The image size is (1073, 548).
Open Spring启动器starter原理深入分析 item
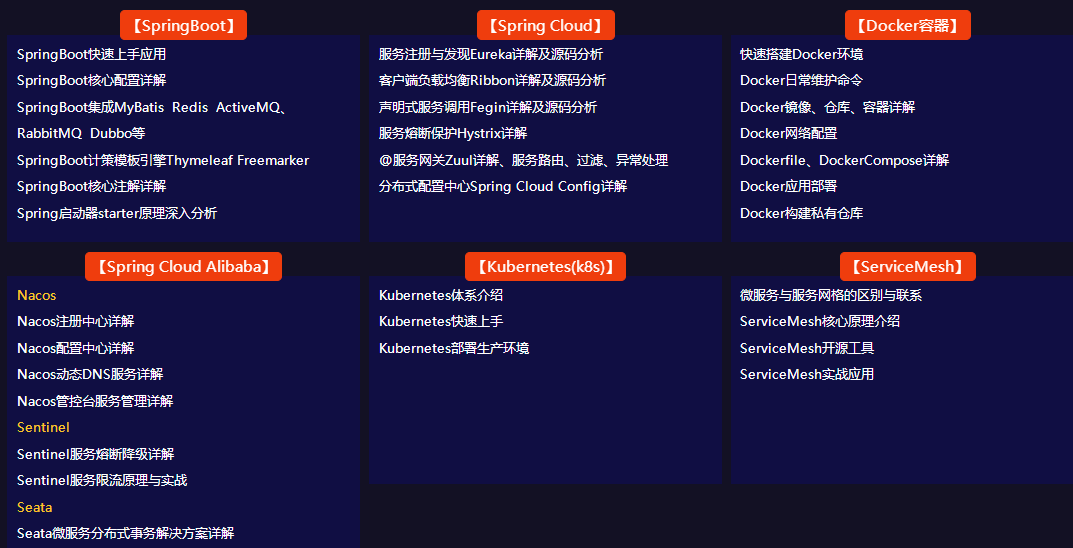(116, 213)
